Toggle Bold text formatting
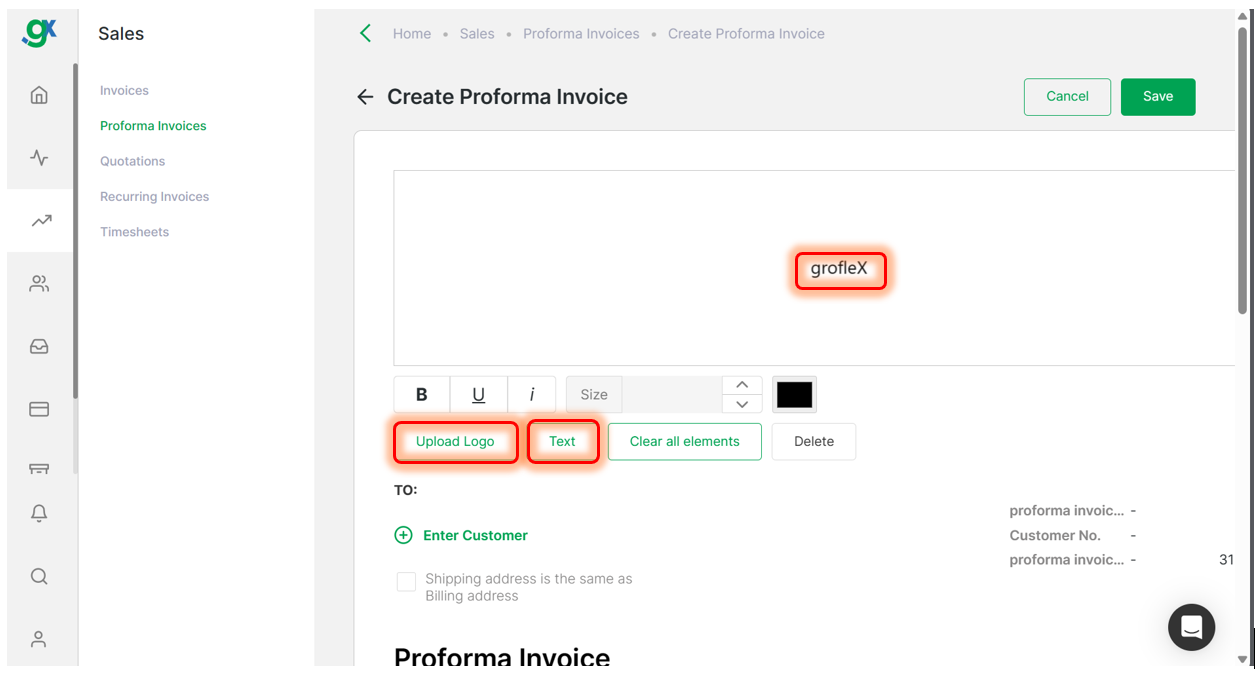 [x=422, y=394]
